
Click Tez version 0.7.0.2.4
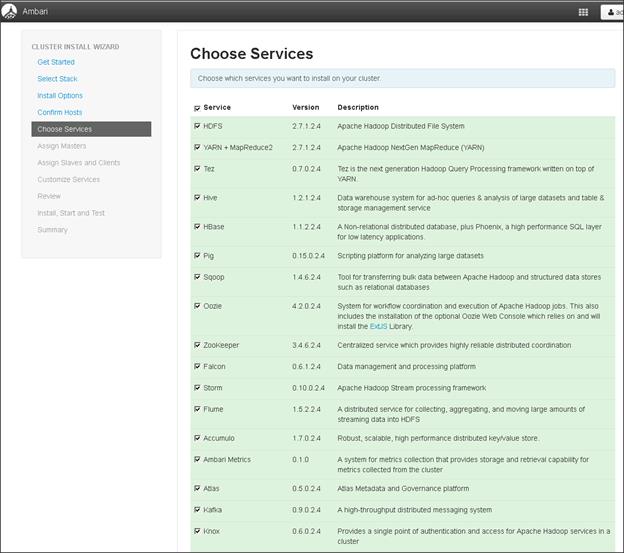click(x=306, y=169)
